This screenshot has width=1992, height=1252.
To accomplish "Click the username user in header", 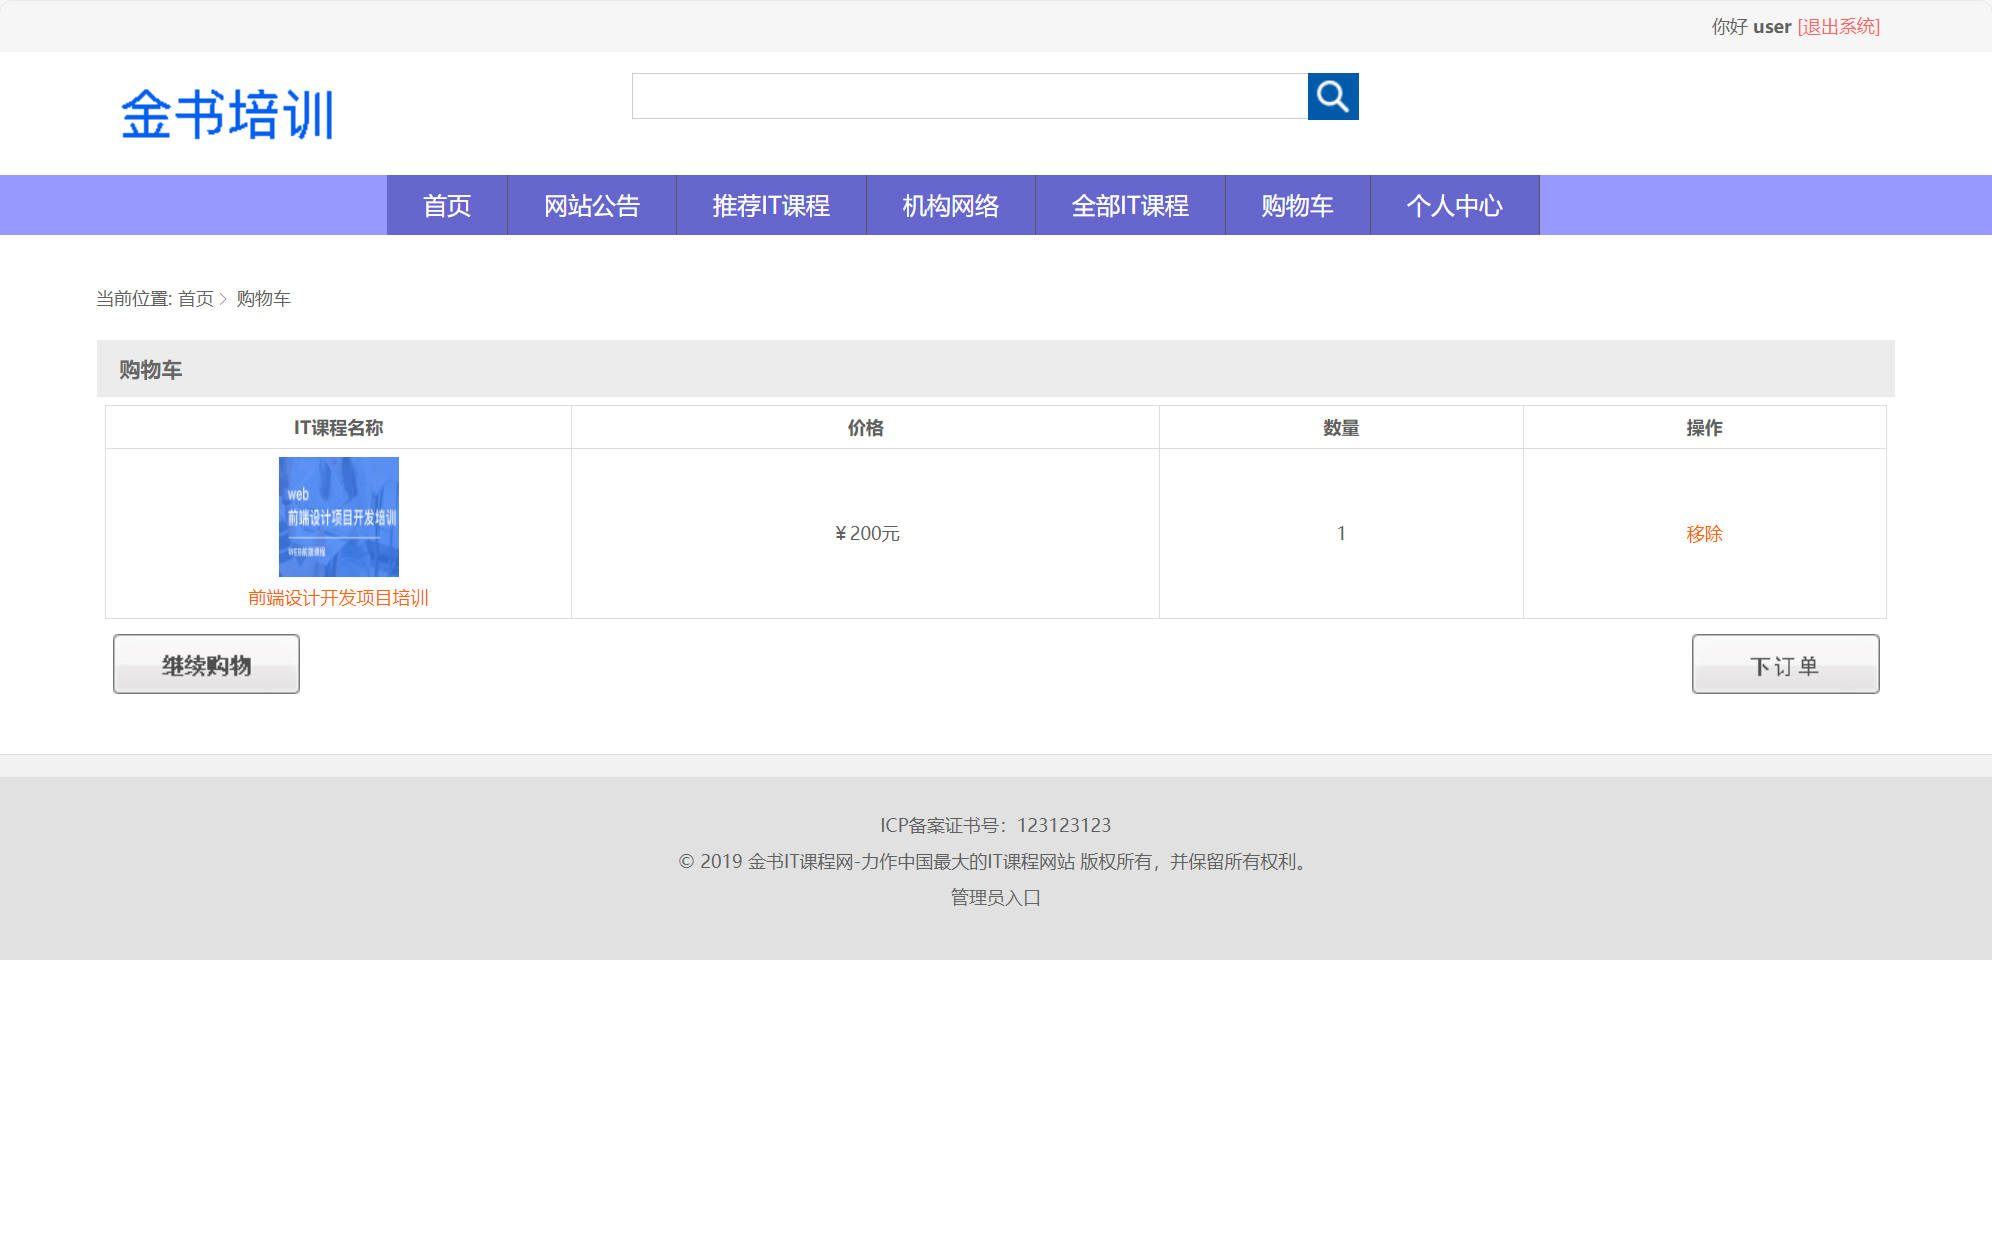I will [1771, 27].
